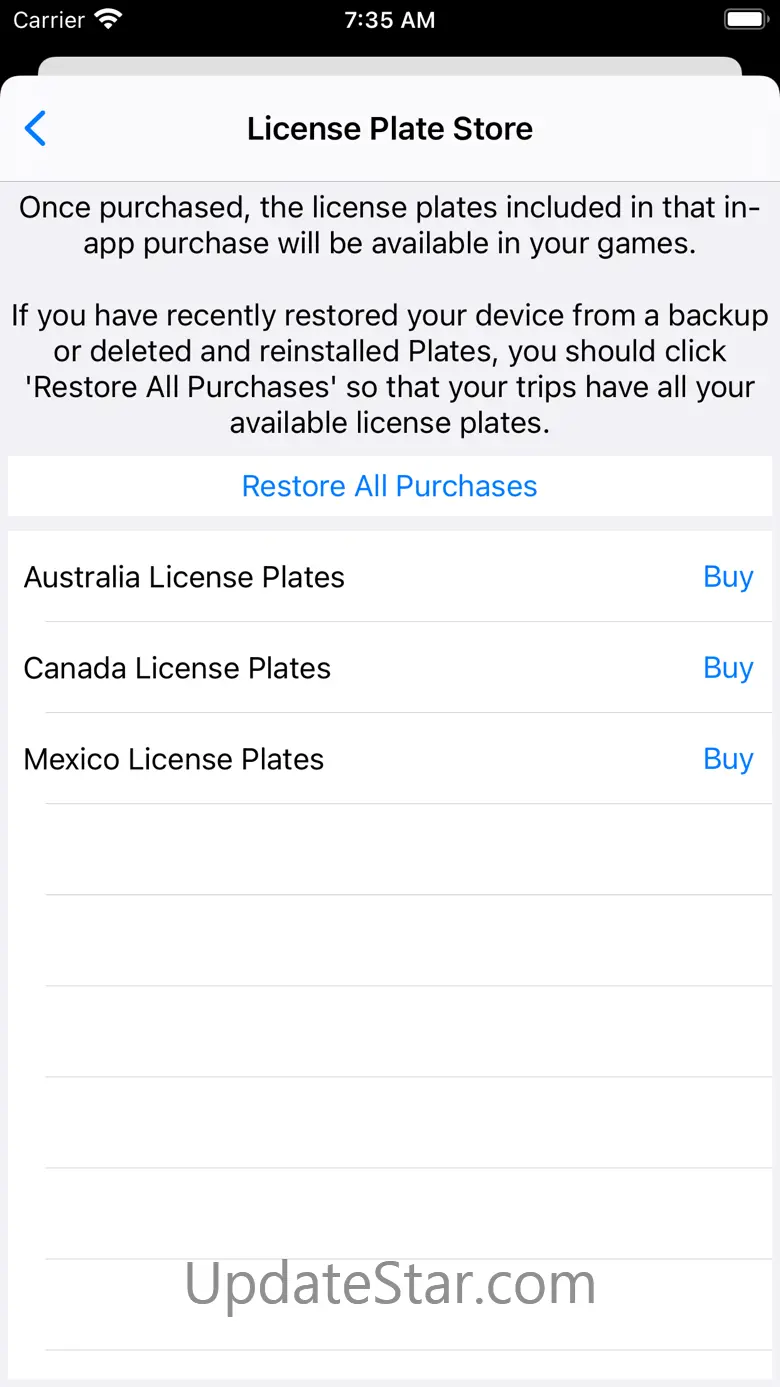Tap the Wi-Fi signal status icon

point(106,20)
